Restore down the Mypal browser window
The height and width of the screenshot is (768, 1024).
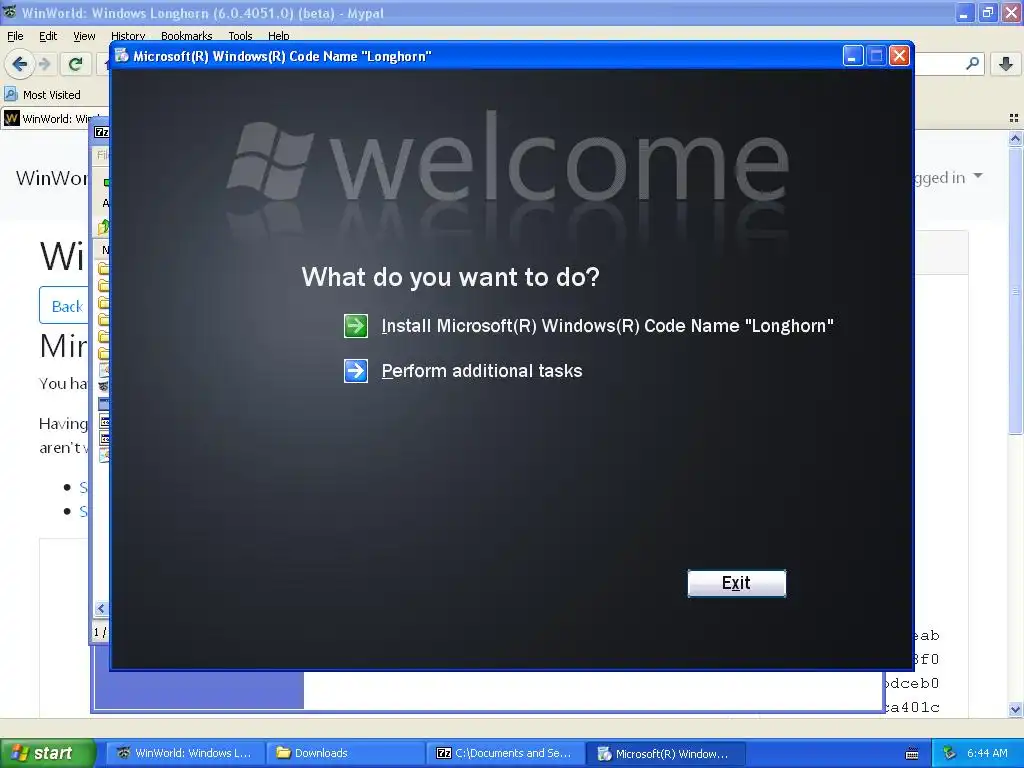(988, 12)
